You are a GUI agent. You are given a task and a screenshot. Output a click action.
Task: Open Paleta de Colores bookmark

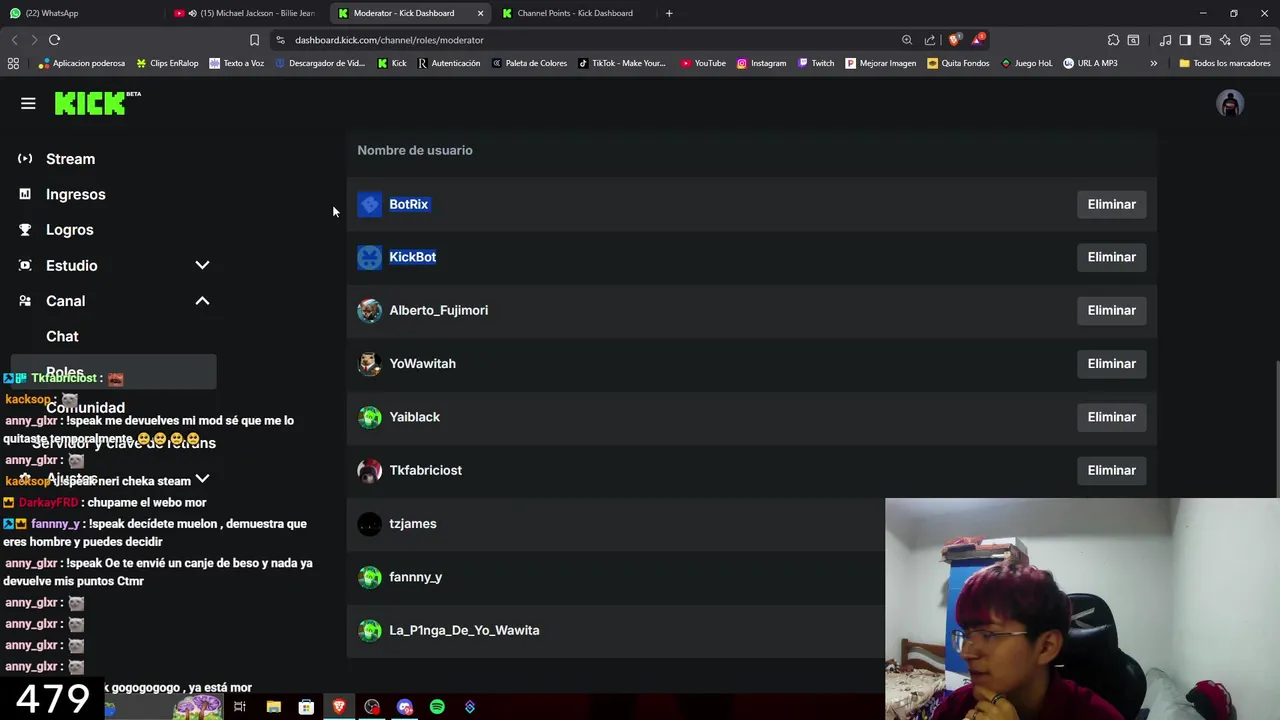click(x=529, y=63)
